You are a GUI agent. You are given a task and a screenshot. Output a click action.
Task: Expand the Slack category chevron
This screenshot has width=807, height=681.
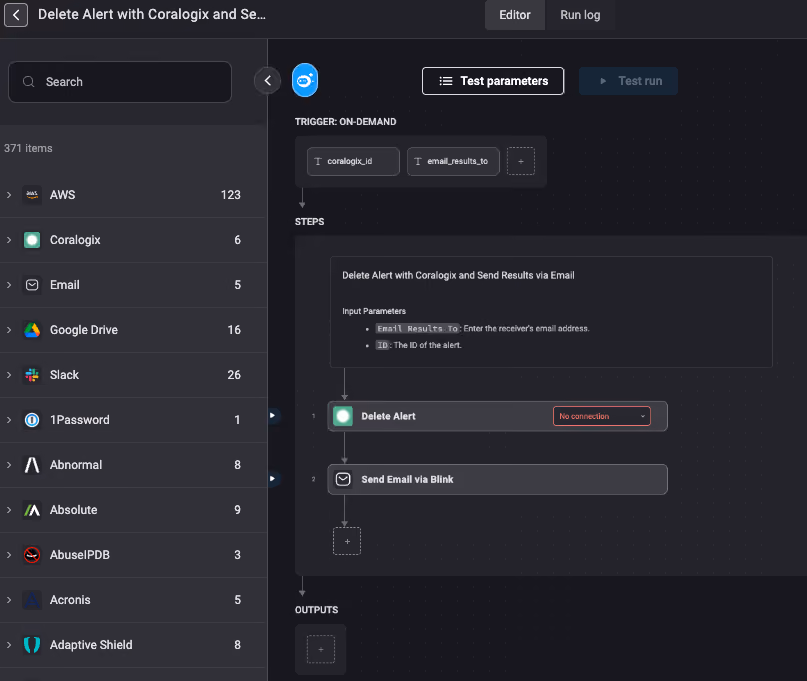coord(9,375)
